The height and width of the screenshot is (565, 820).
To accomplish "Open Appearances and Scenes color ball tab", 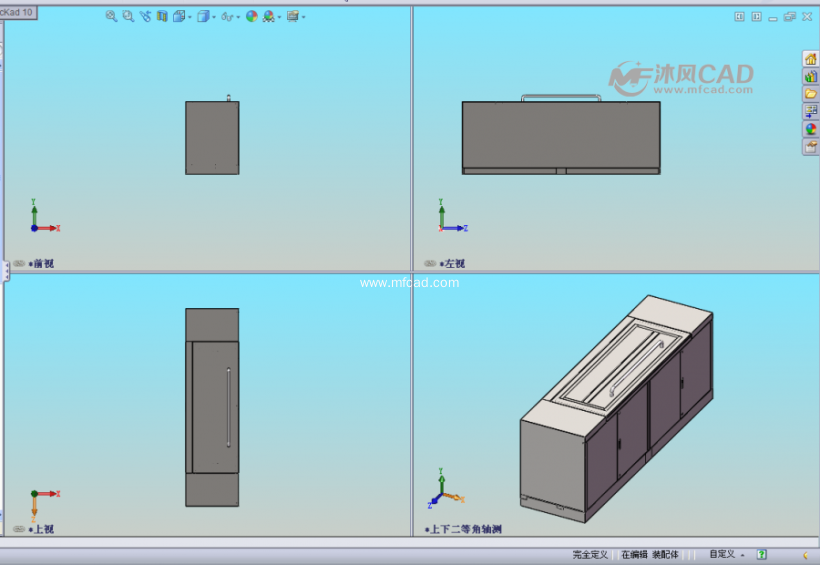I will click(811, 129).
